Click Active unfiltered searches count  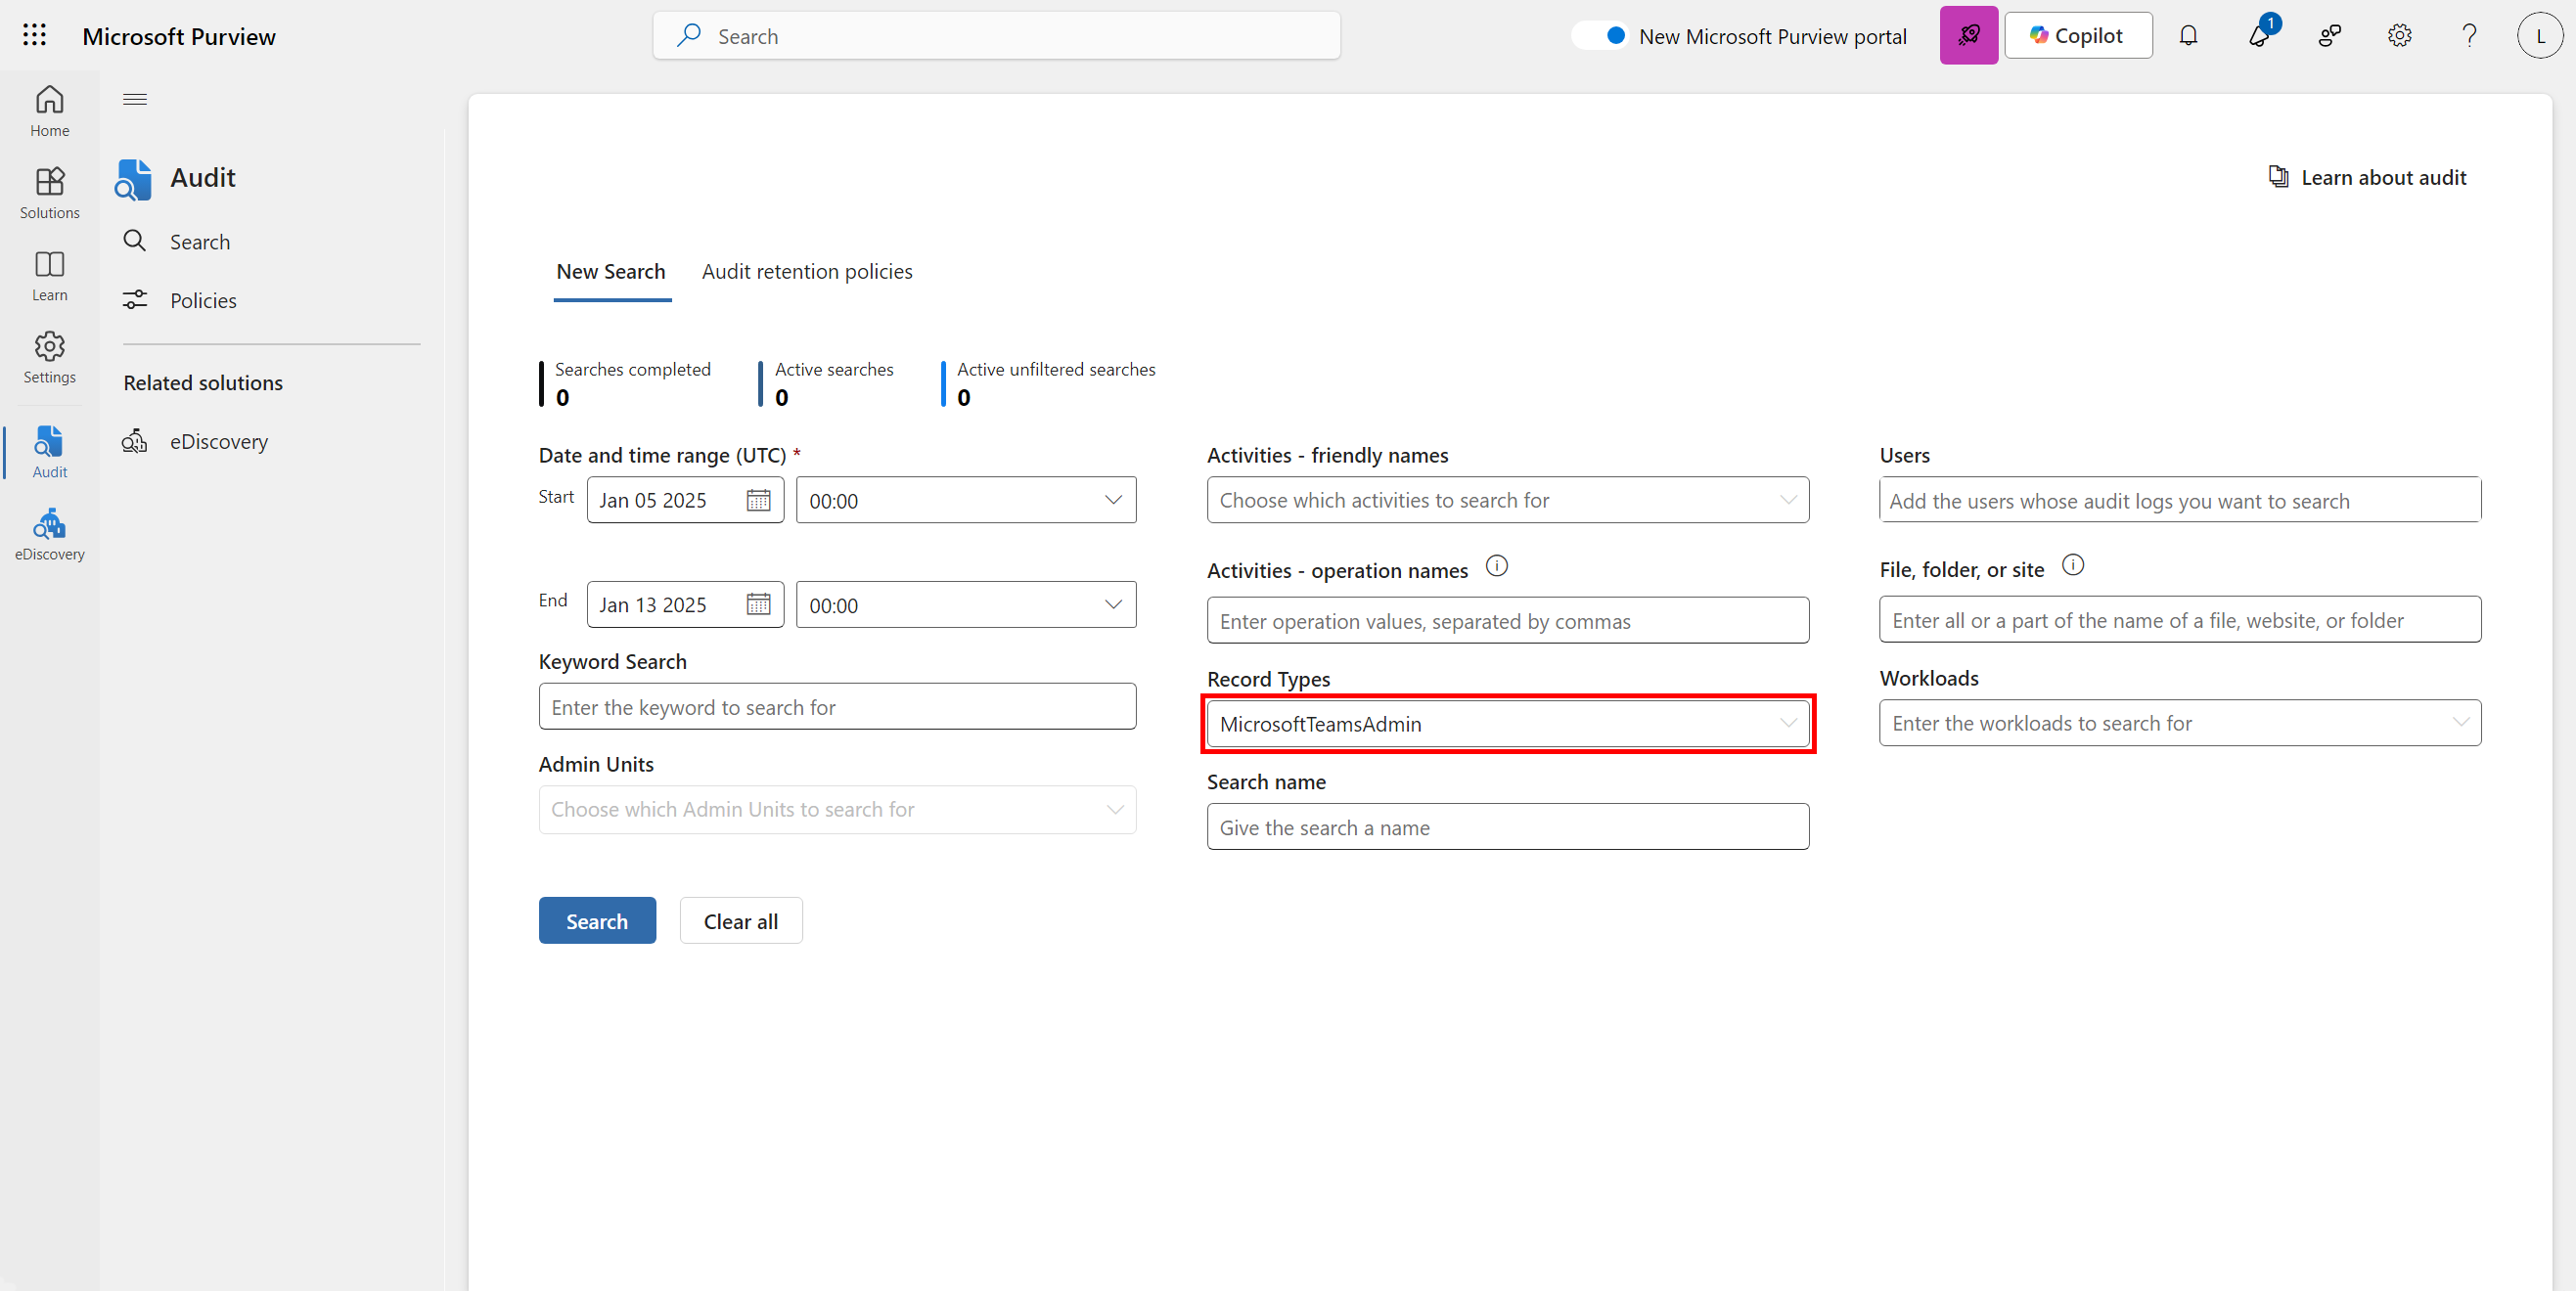964,398
